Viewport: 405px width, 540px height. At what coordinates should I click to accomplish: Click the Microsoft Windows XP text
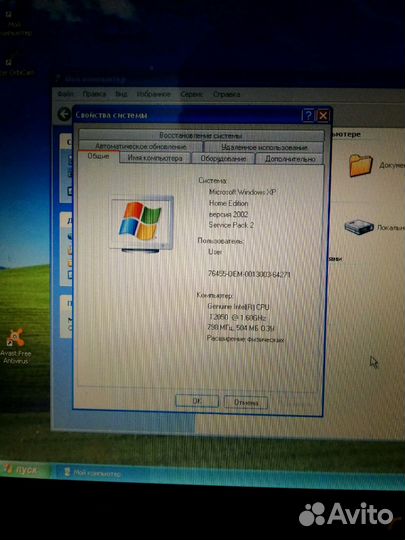242,192
